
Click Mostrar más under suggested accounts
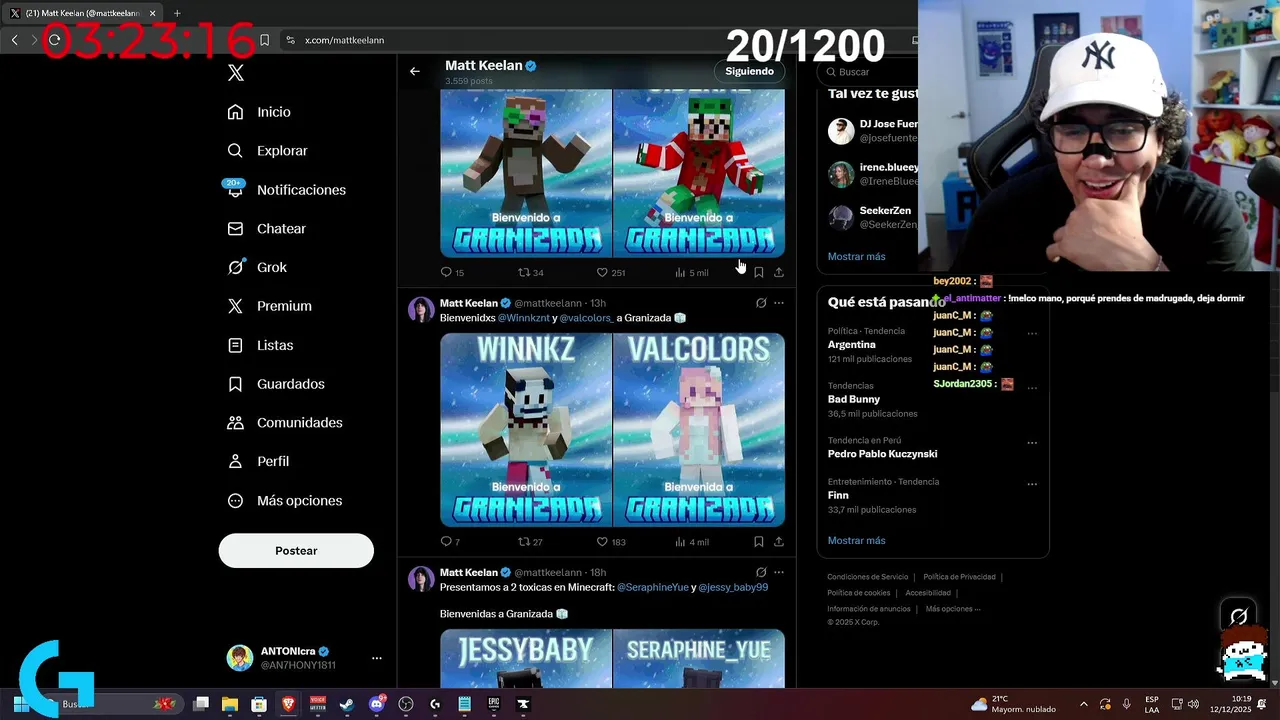click(856, 257)
